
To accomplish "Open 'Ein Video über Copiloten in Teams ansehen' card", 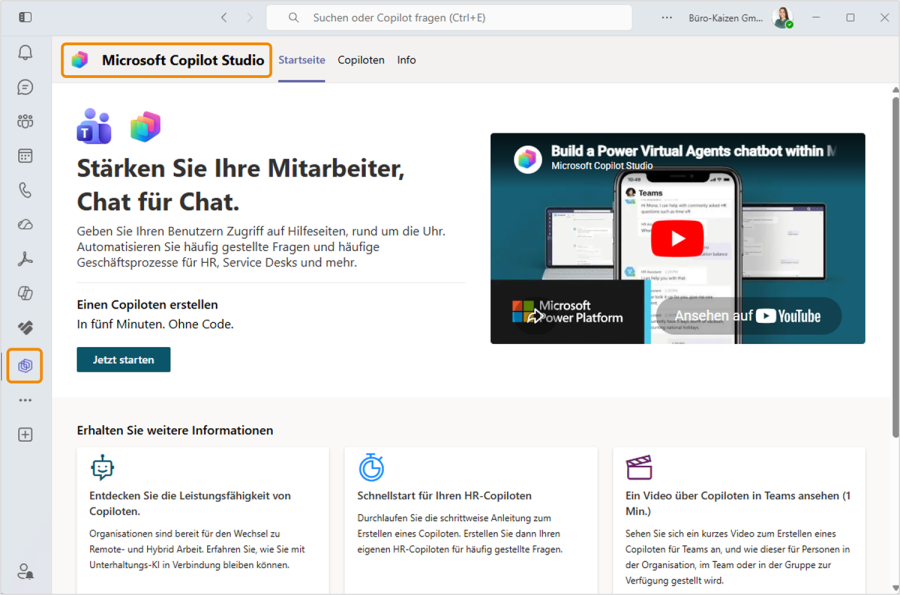I will tap(739, 520).
